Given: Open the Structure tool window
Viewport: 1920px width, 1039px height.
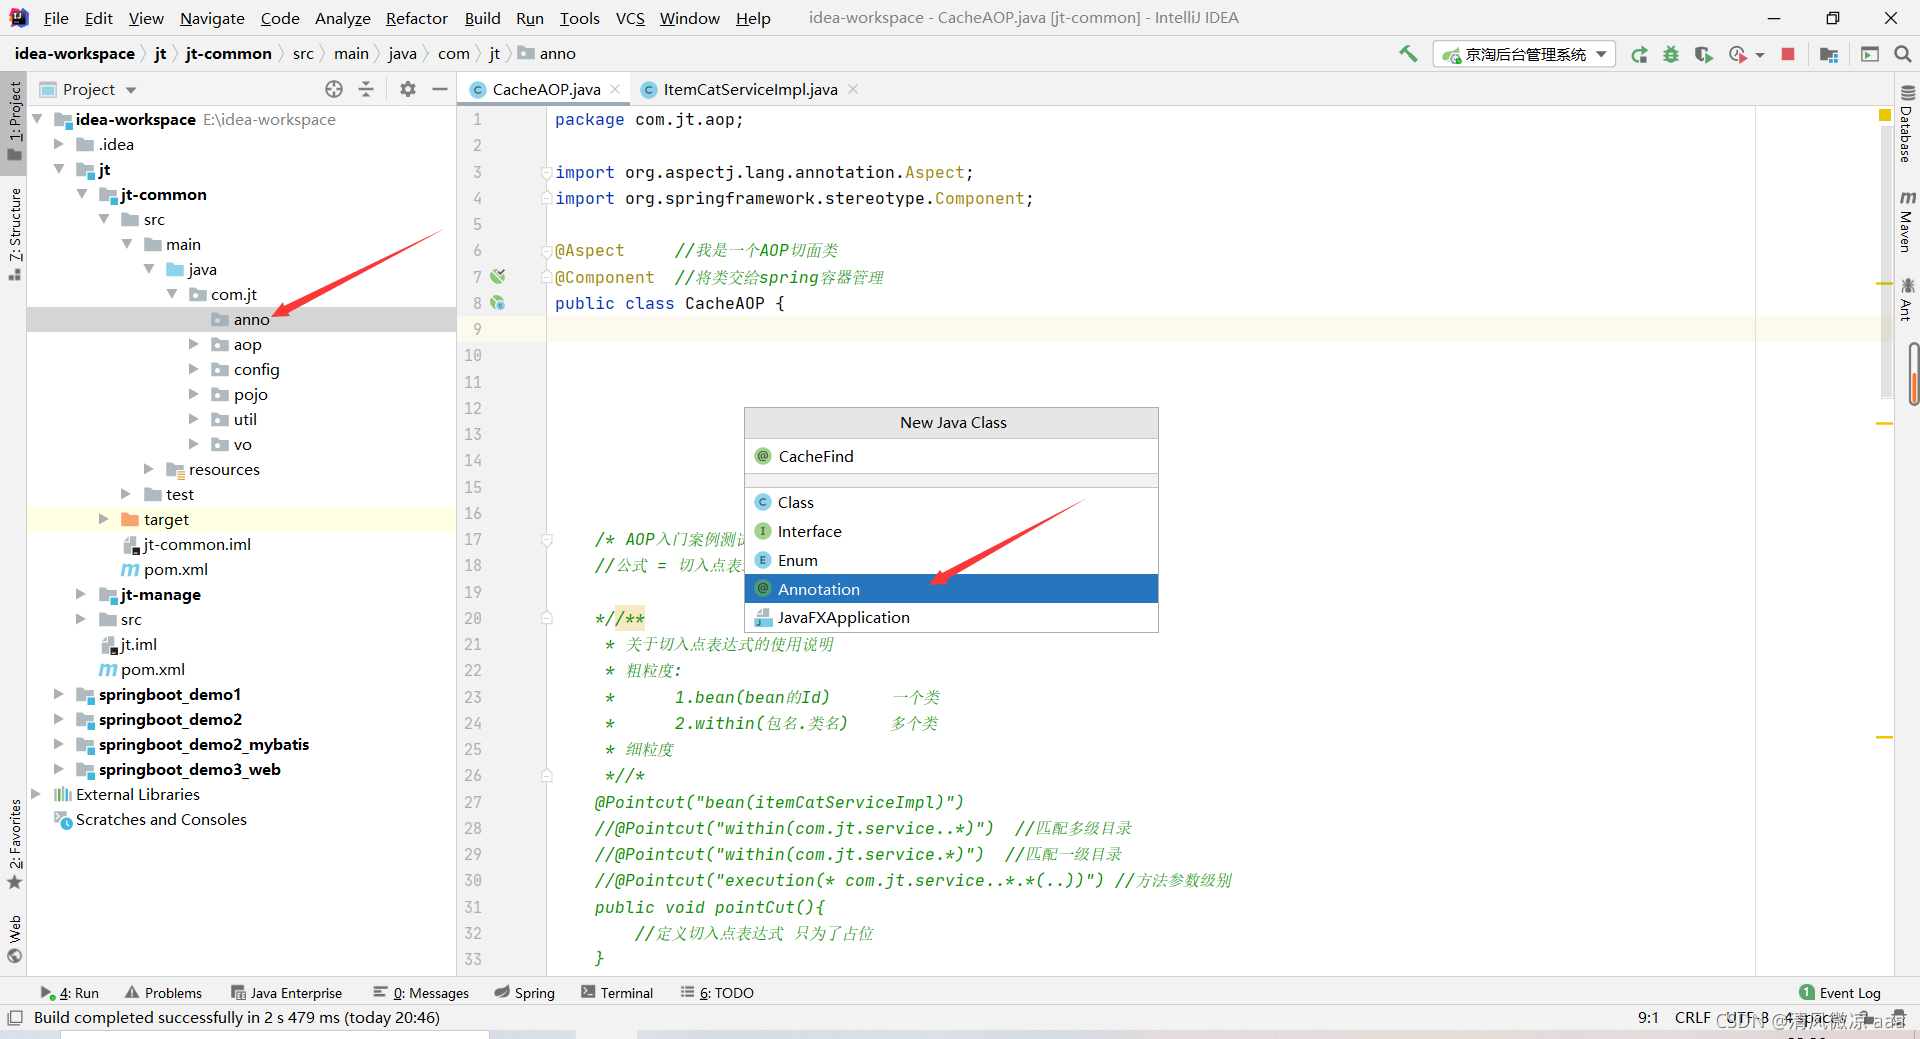Looking at the screenshot, I should click(x=14, y=234).
